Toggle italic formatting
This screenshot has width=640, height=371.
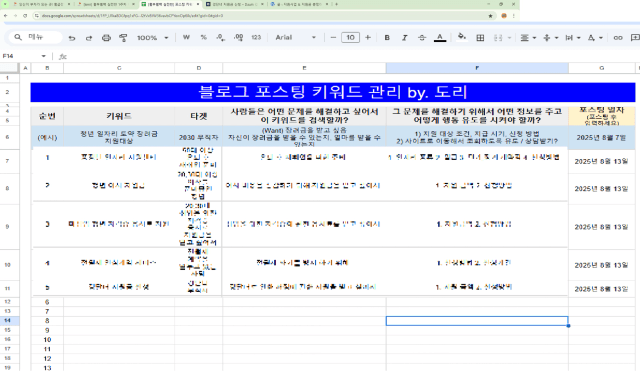[404, 38]
